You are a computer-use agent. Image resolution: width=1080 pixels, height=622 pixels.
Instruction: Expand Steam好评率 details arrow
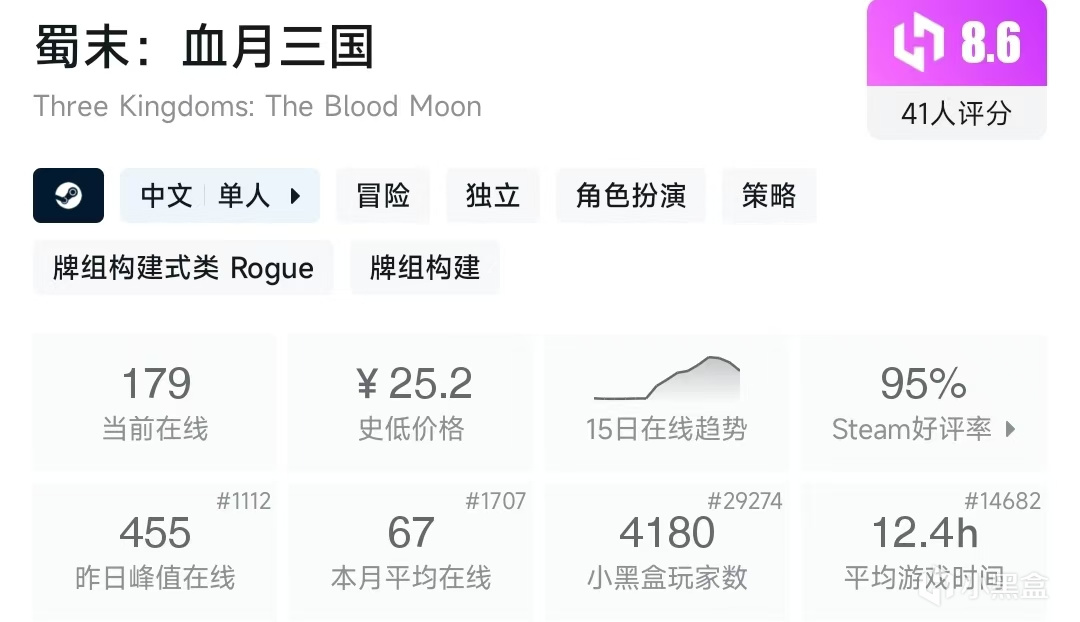click(x=1010, y=429)
